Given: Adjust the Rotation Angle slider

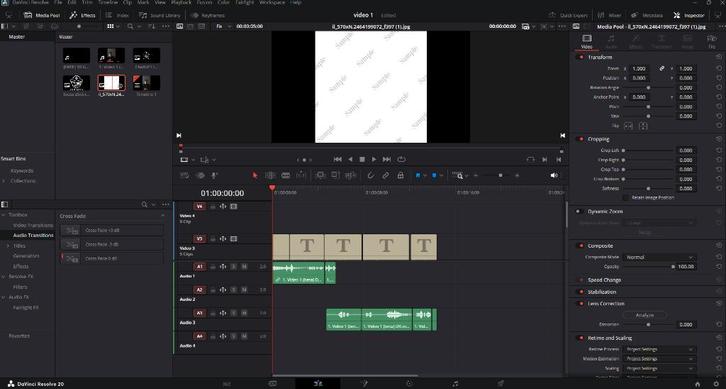Looking at the screenshot, I should [x=648, y=88].
